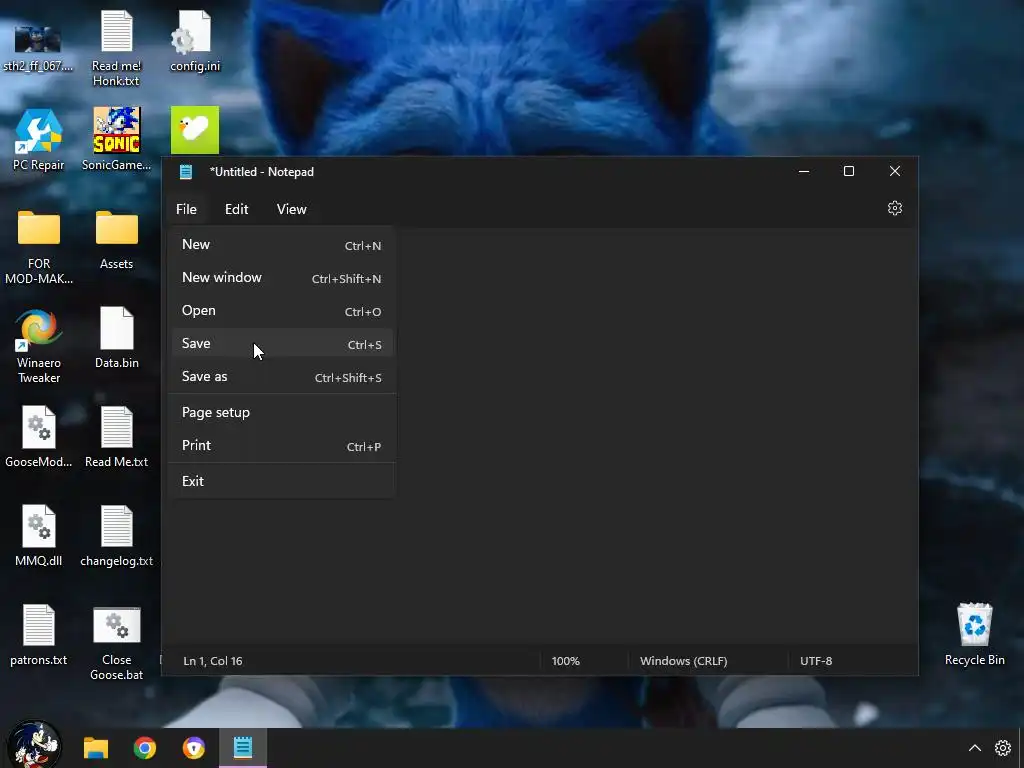Select Read me! Honk.txt desktop file
1024x768 pixels.
[x=116, y=48]
